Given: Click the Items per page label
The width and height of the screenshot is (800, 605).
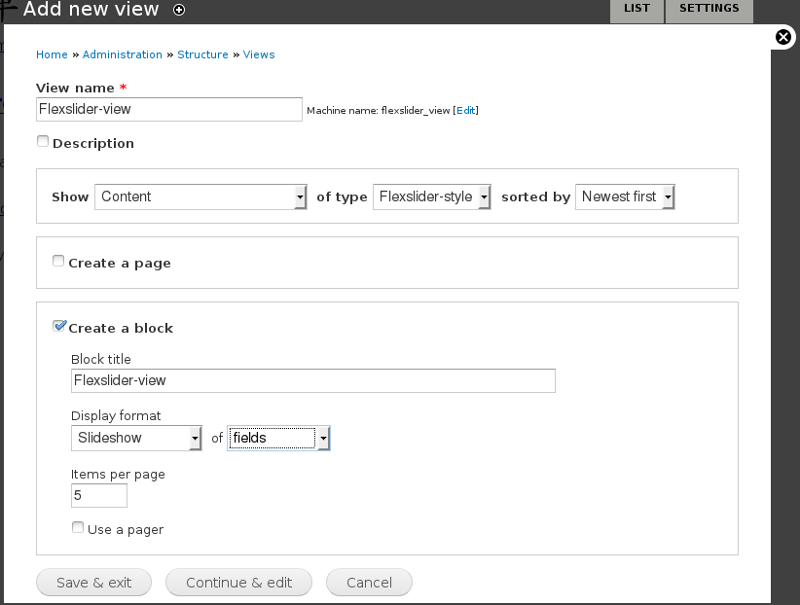Looking at the screenshot, I should pyautogui.click(x=118, y=474).
